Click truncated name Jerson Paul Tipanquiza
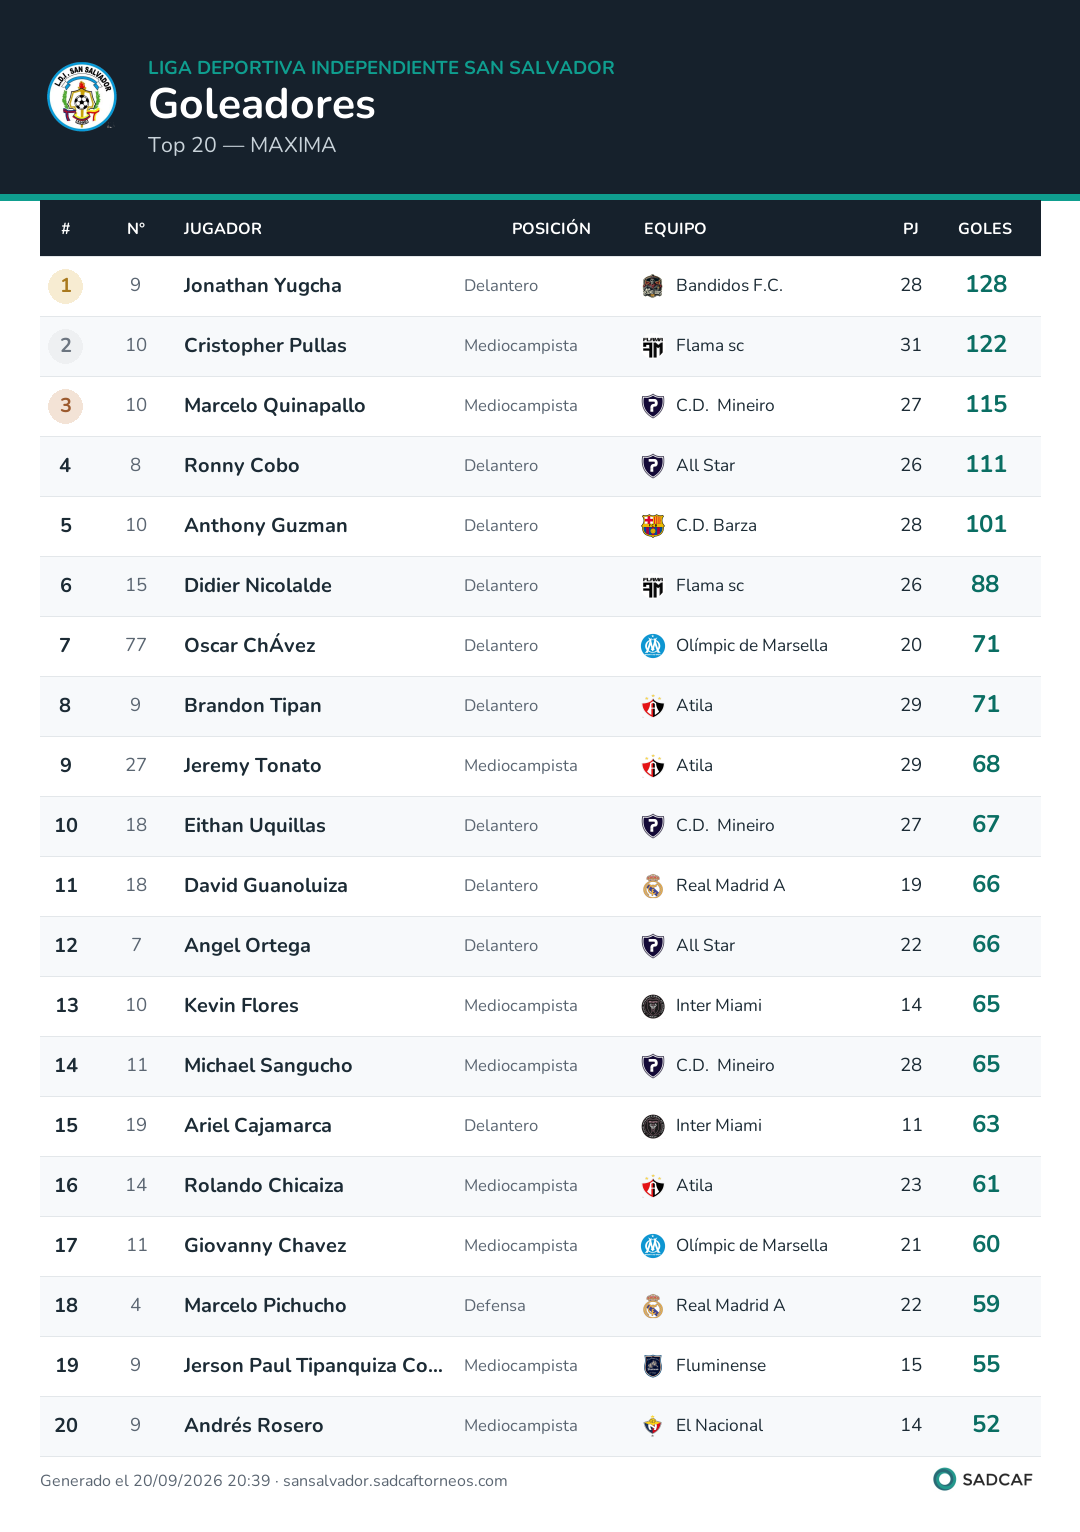This screenshot has width=1080, height=1532. tap(313, 1366)
